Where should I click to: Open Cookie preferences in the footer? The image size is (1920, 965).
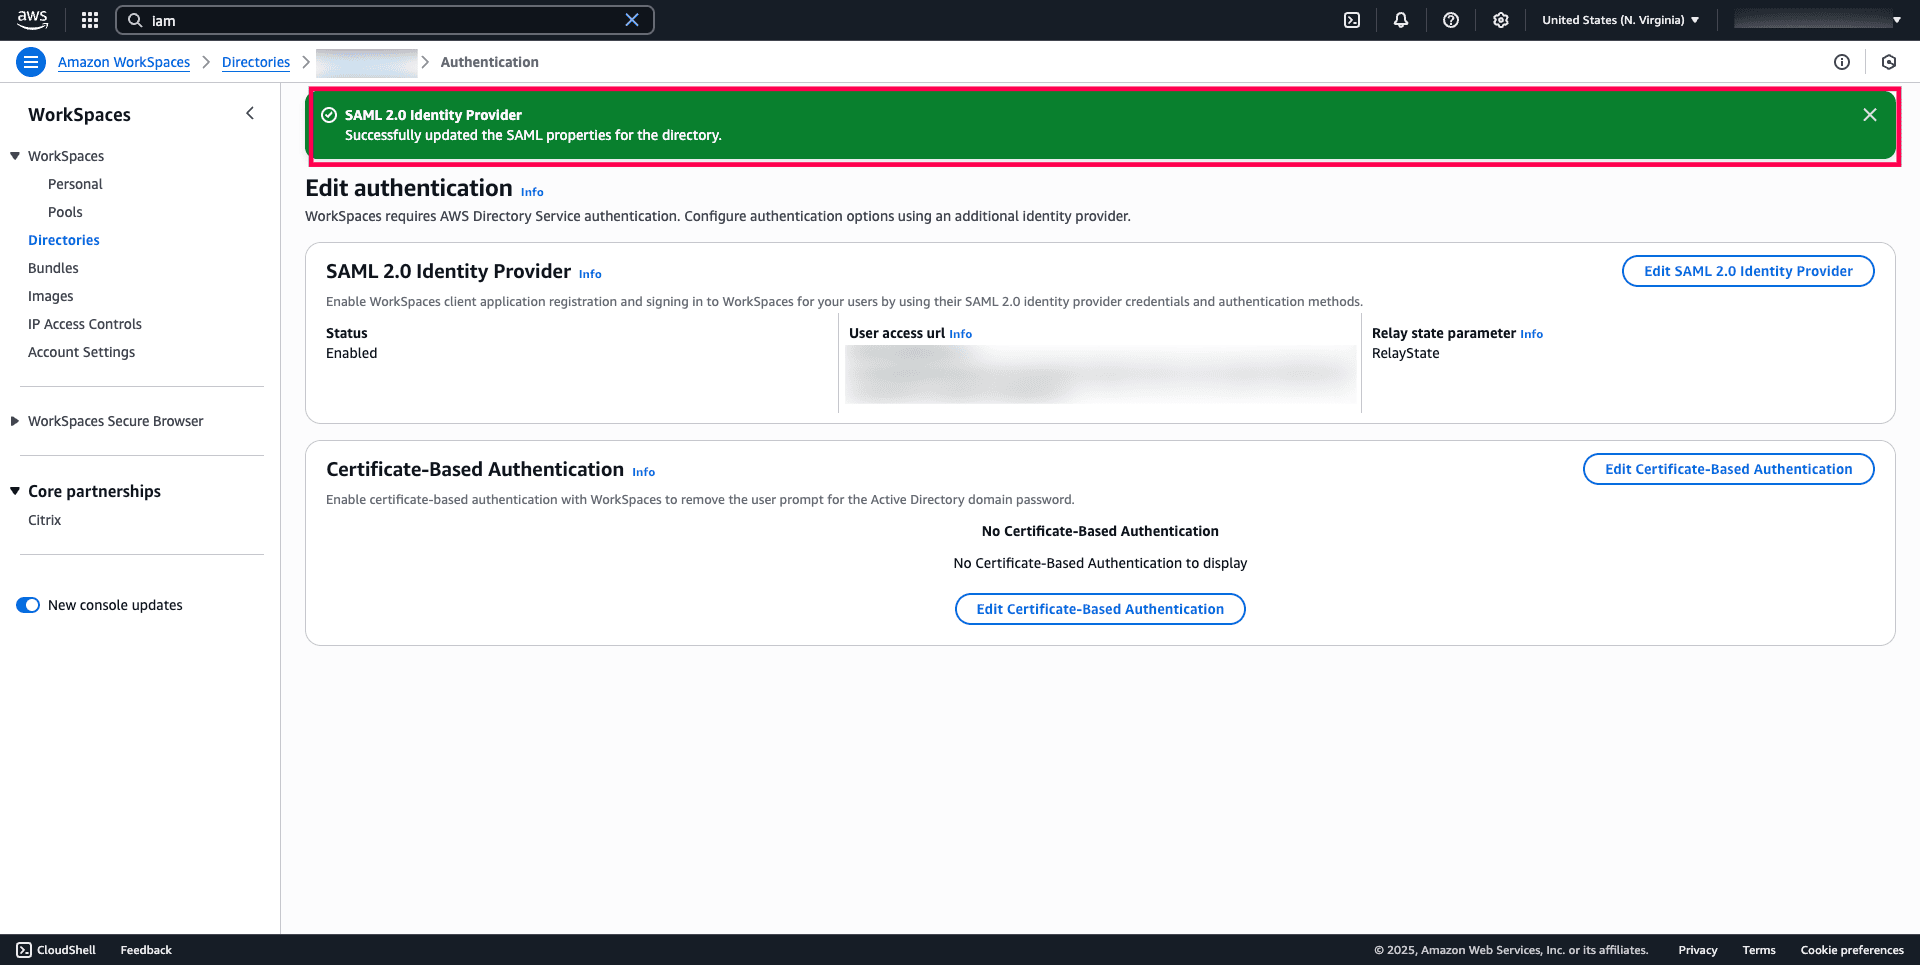pos(1852,950)
